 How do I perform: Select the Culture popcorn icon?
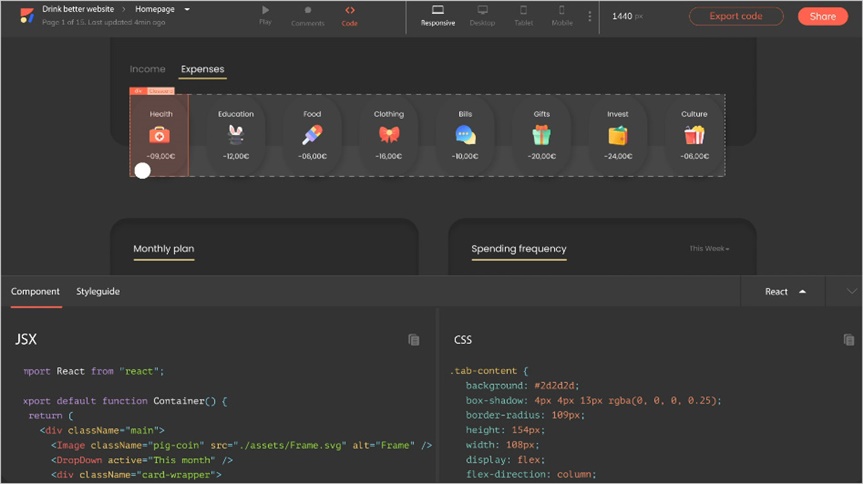694,135
